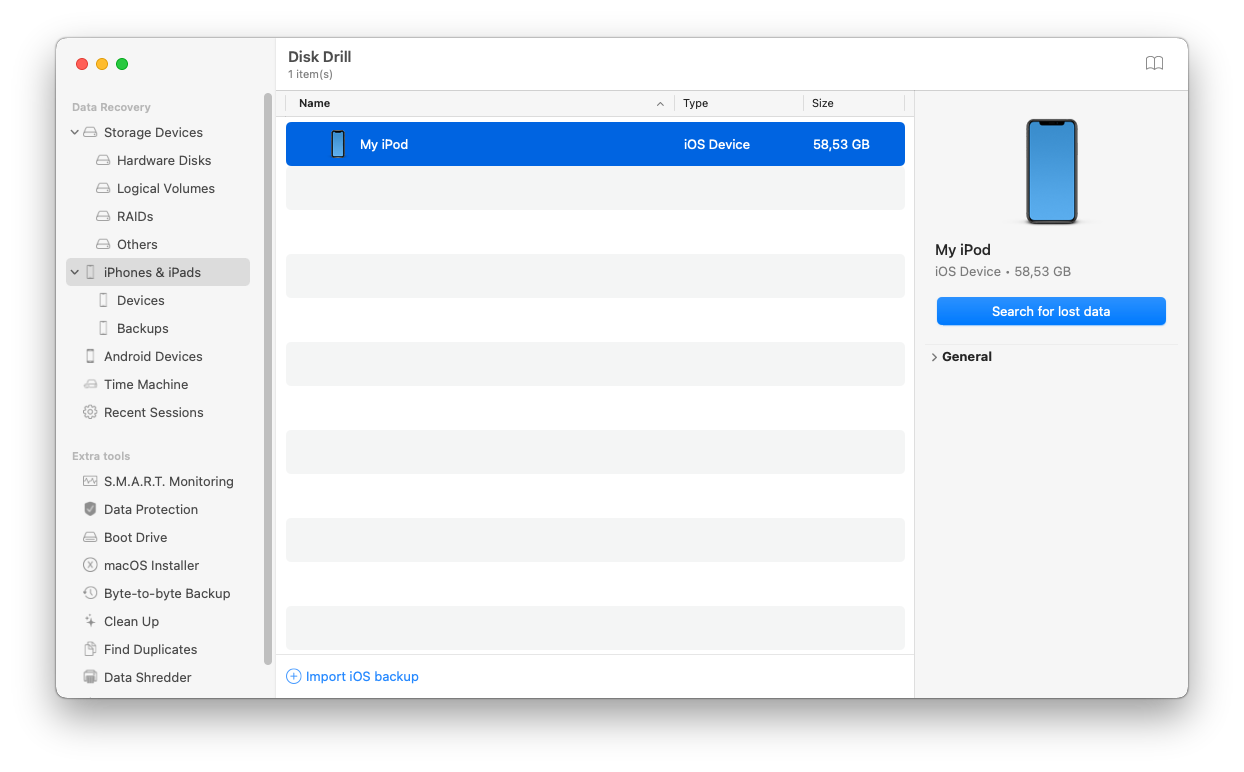The image size is (1244, 772).
Task: Click the Android Devices phone icon
Action: (90, 356)
